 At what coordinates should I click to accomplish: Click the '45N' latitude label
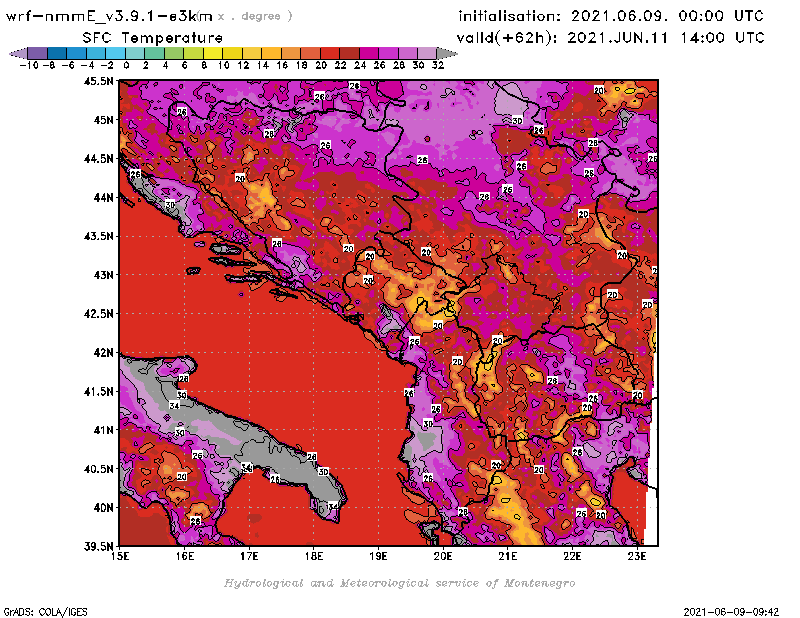click(103, 120)
